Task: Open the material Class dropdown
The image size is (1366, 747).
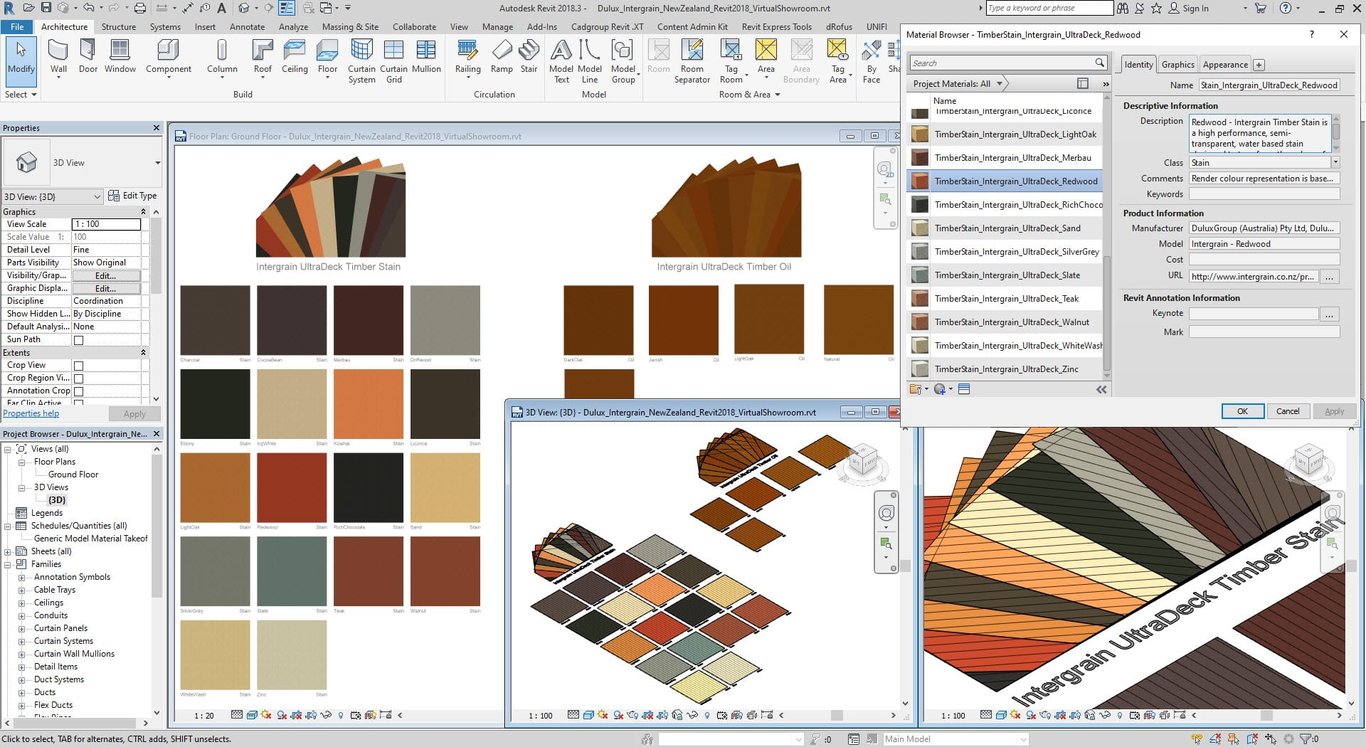Action: pos(1335,163)
